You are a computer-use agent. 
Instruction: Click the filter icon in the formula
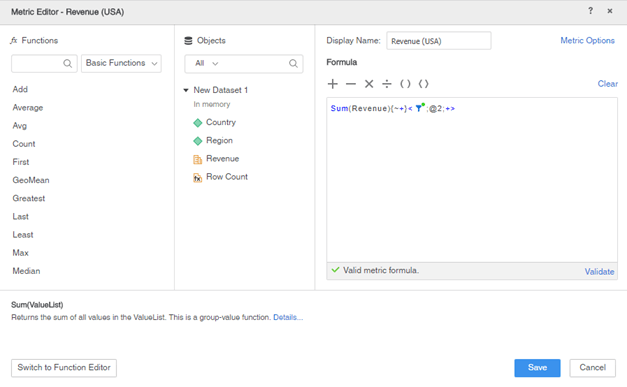(419, 108)
